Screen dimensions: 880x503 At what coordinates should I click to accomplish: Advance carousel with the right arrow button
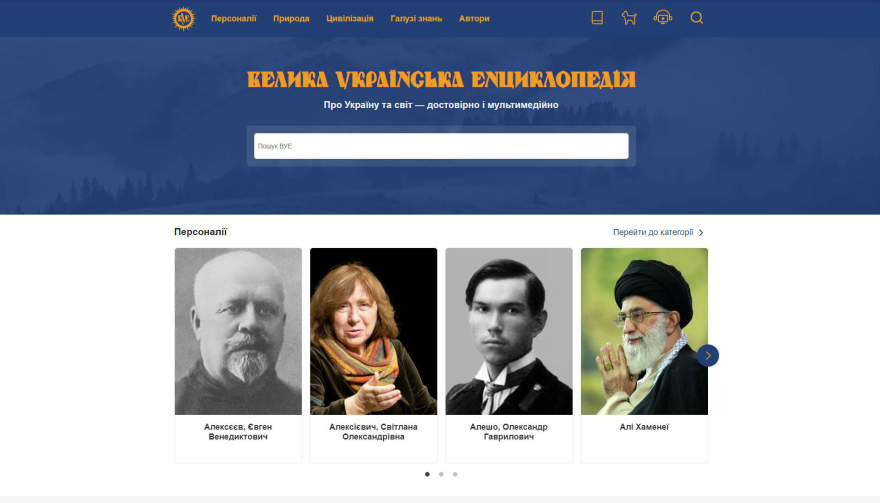pos(708,355)
